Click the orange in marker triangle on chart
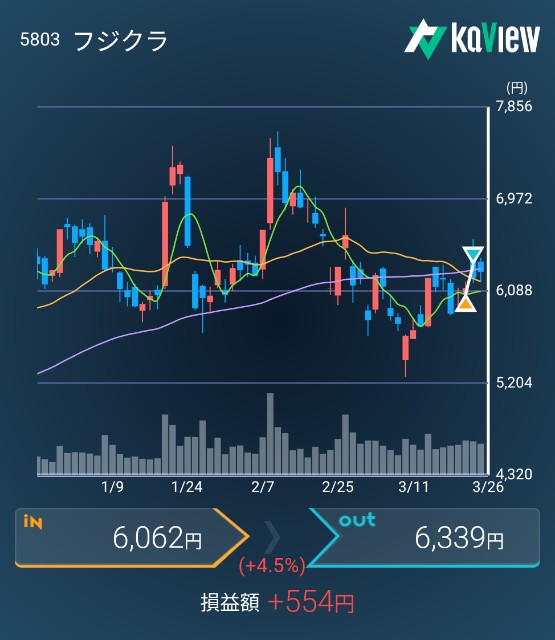Viewport: 555px width, 640px height. (465, 303)
